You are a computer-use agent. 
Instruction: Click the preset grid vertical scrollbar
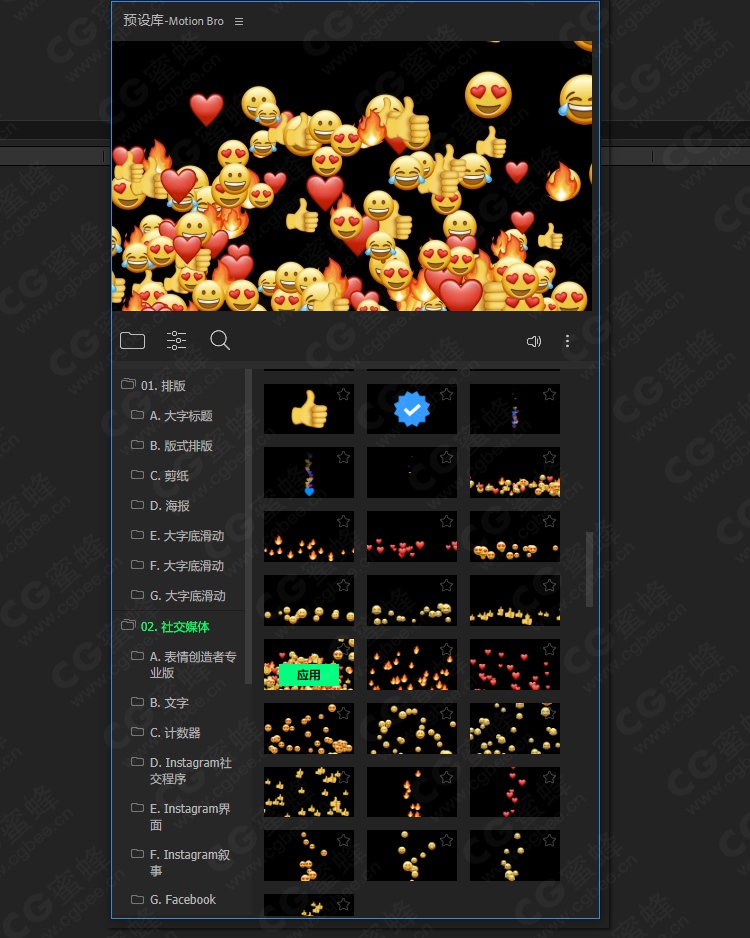(x=589, y=570)
